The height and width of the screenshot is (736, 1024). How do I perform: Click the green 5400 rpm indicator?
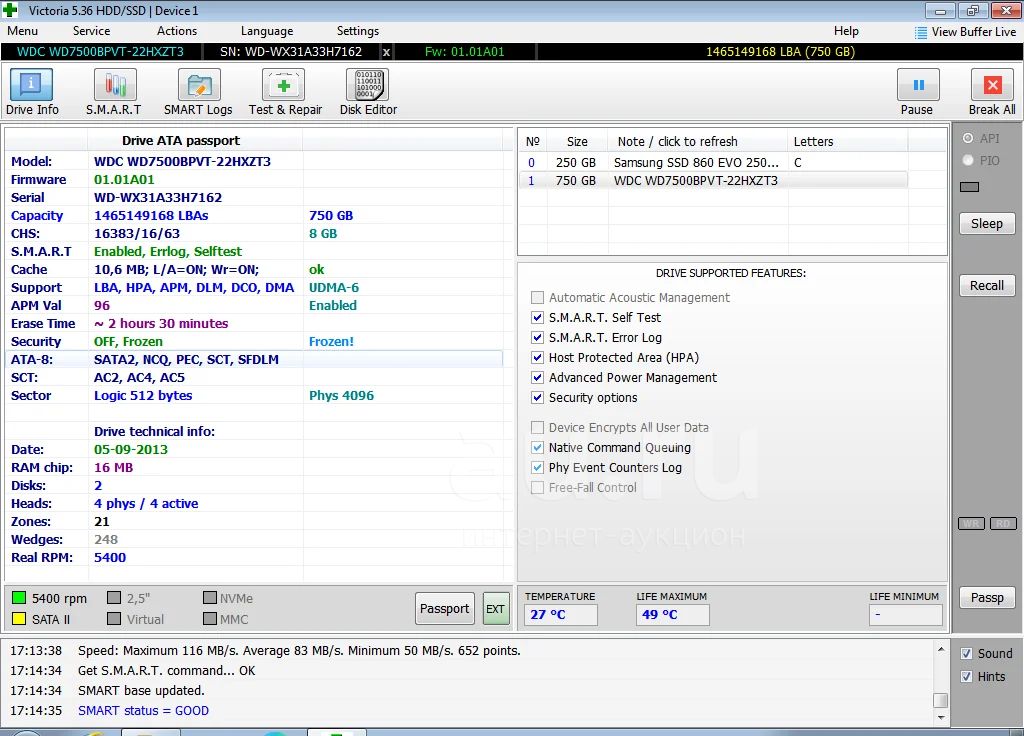tap(18, 598)
